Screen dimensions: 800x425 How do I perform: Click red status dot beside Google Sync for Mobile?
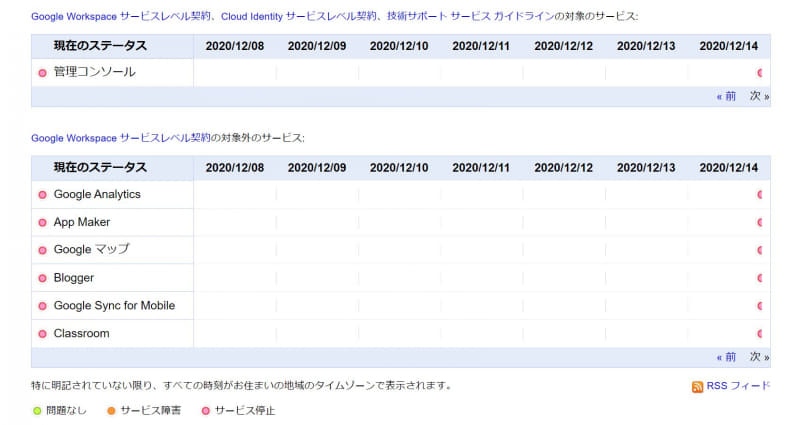click(42, 306)
